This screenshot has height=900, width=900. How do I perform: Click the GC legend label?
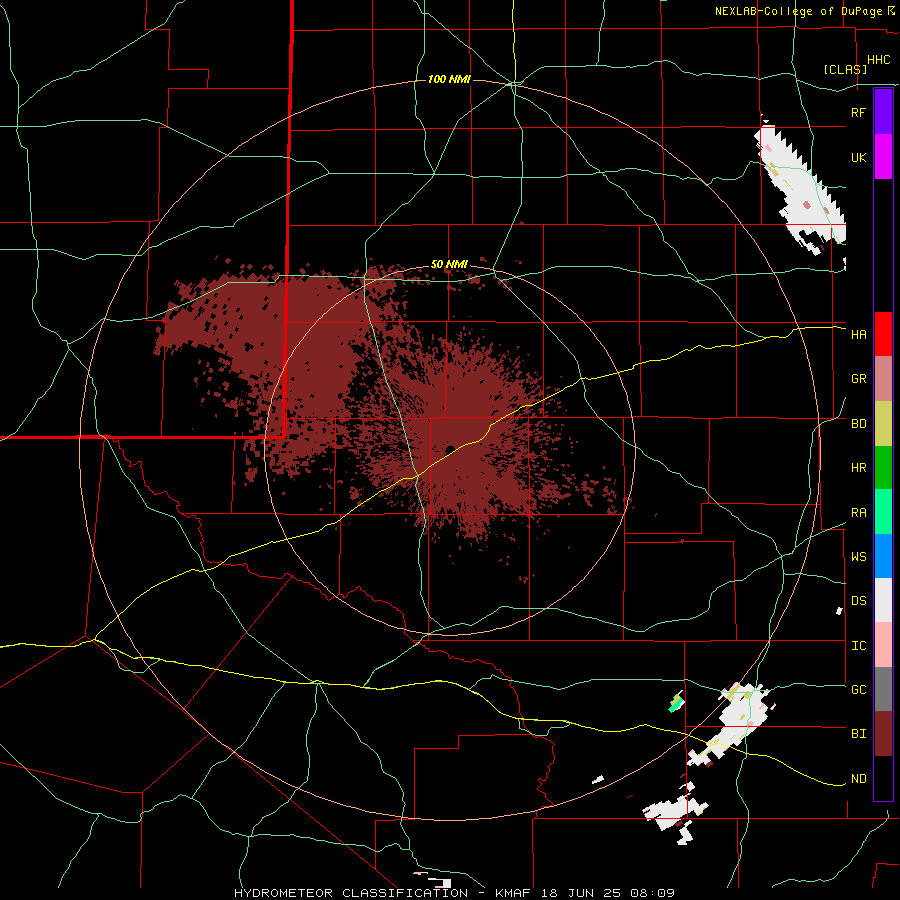[x=858, y=690]
